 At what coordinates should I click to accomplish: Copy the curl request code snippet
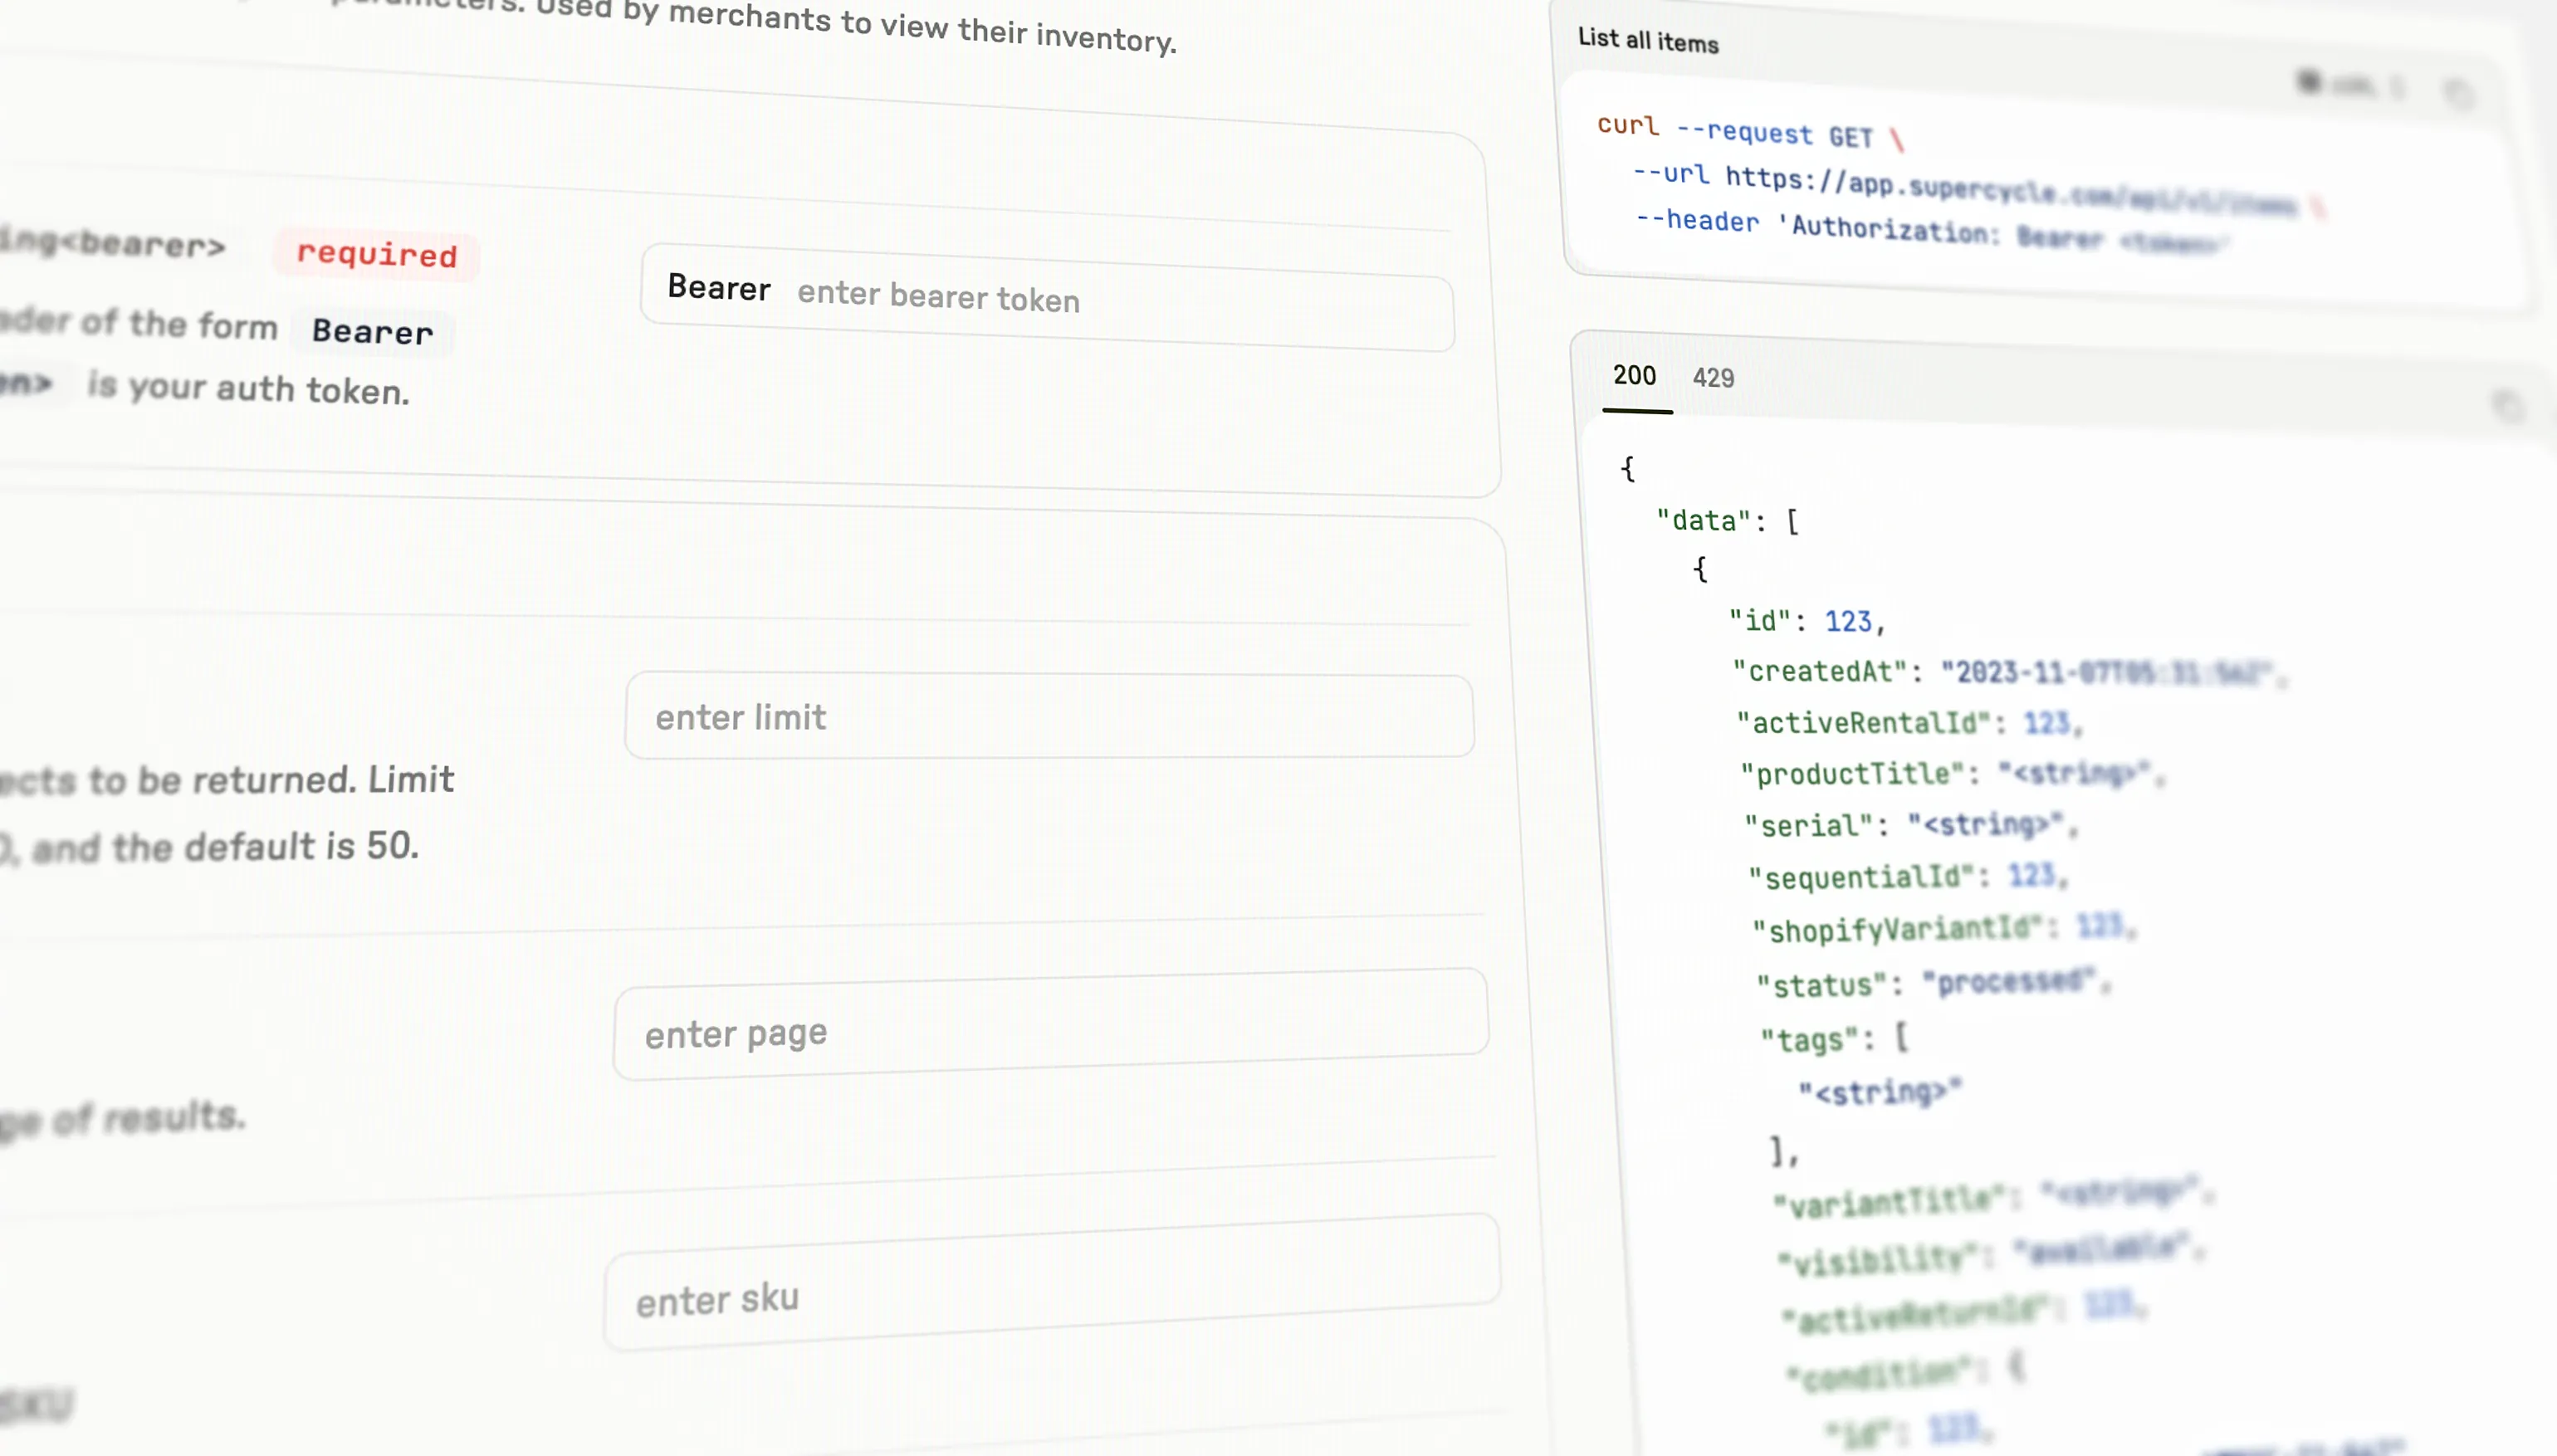[x=2459, y=95]
